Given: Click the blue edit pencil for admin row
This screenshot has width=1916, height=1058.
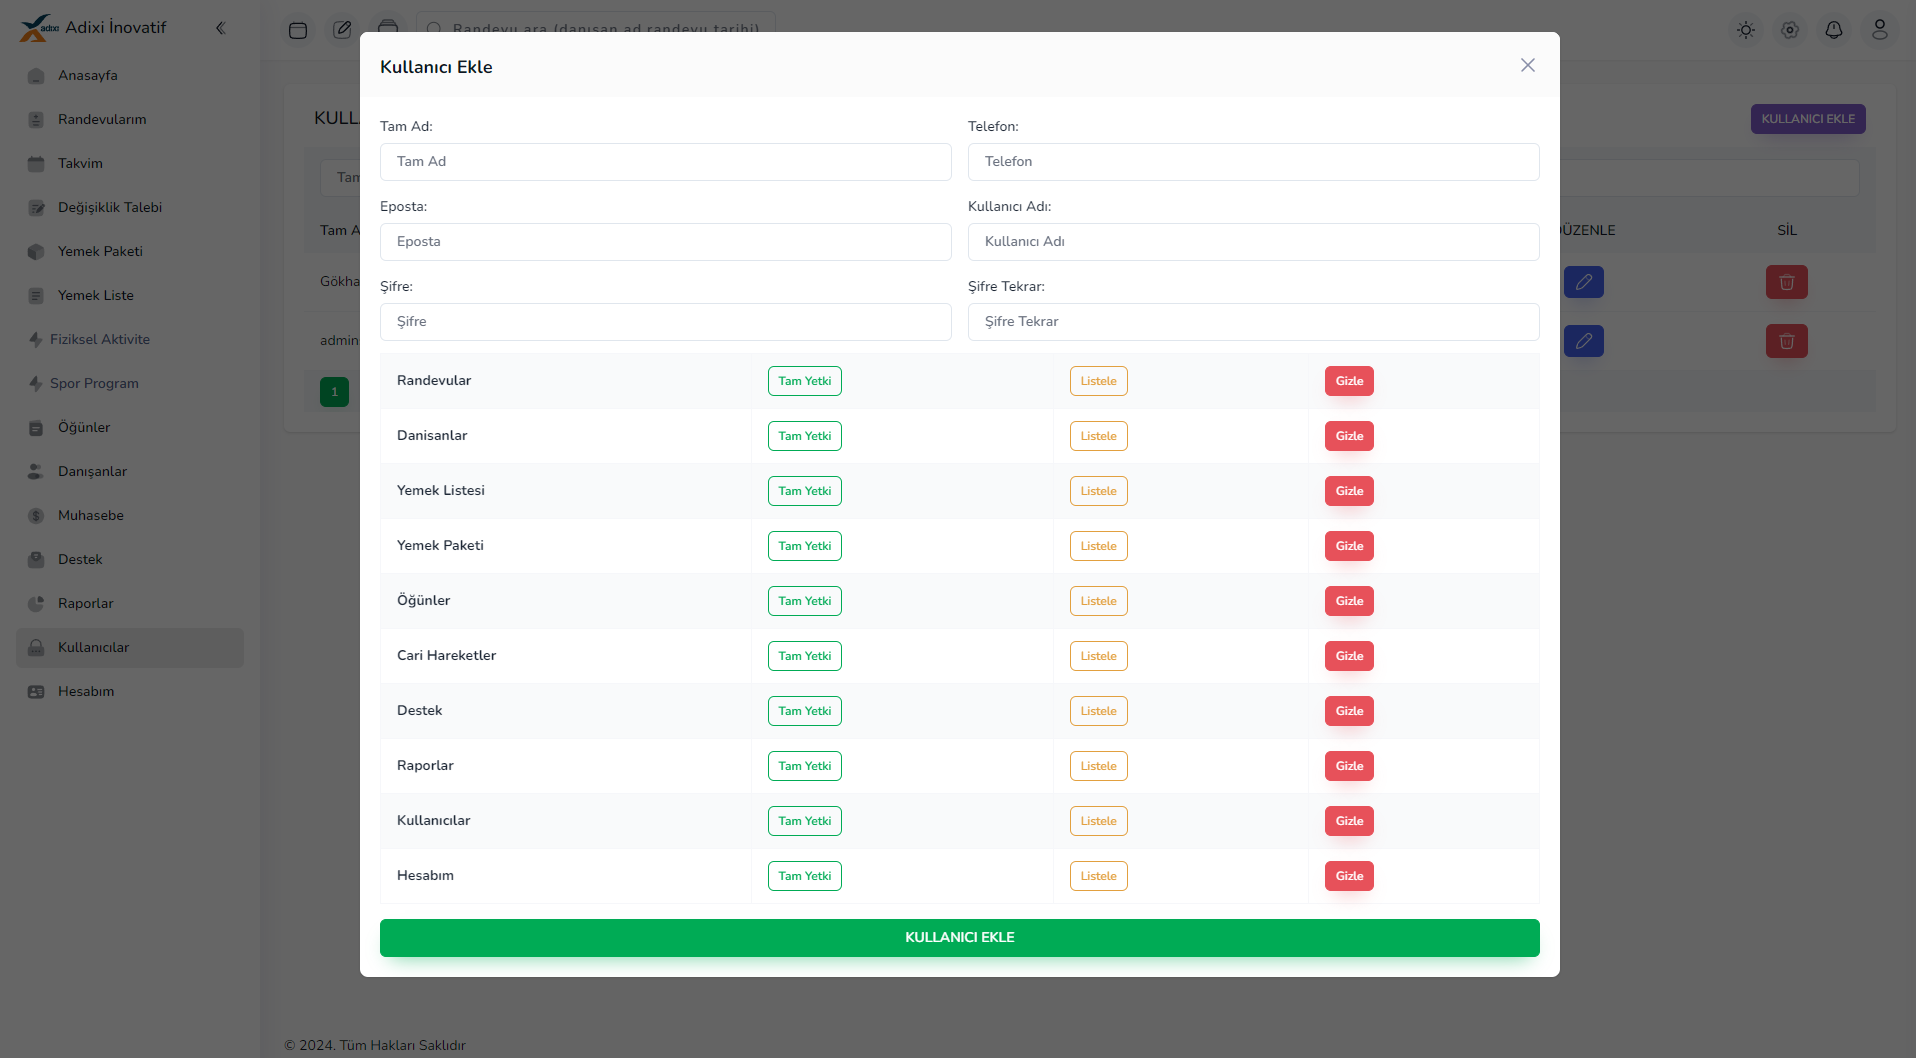Looking at the screenshot, I should click(1584, 341).
